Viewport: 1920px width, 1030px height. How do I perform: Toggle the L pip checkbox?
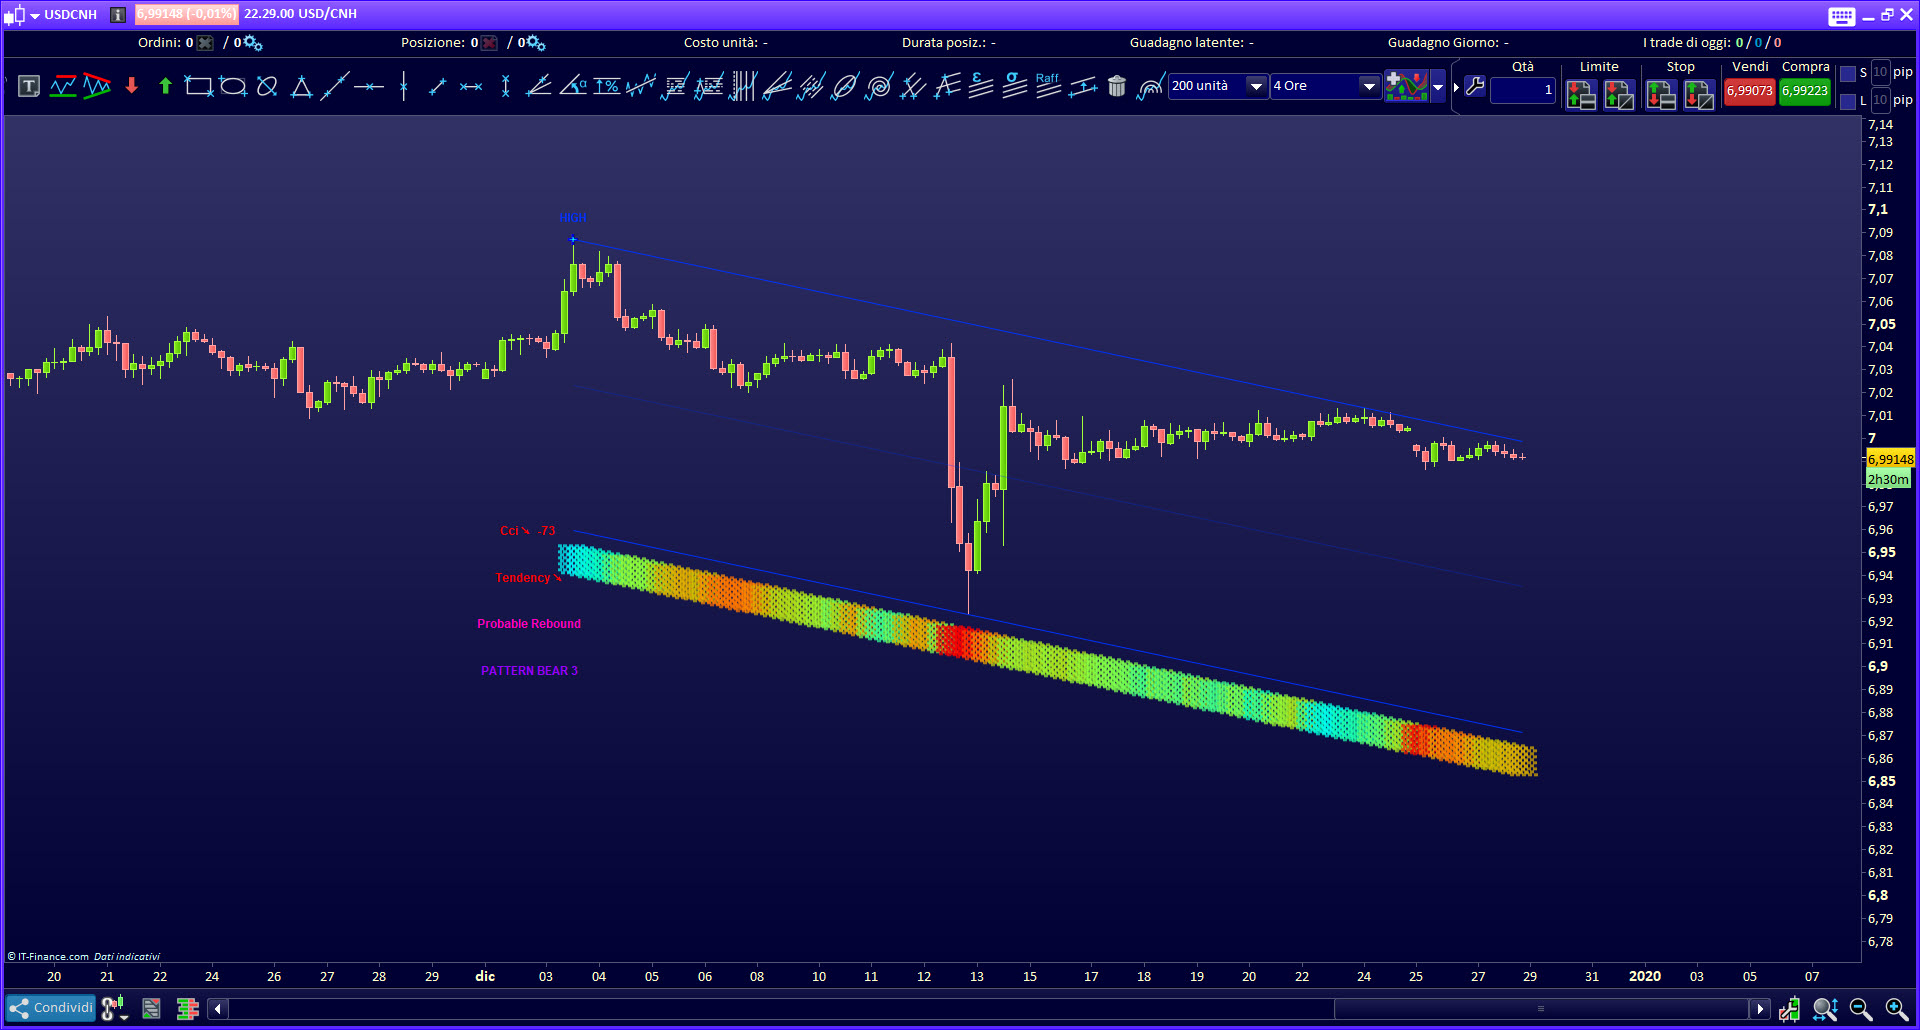coord(1848,101)
